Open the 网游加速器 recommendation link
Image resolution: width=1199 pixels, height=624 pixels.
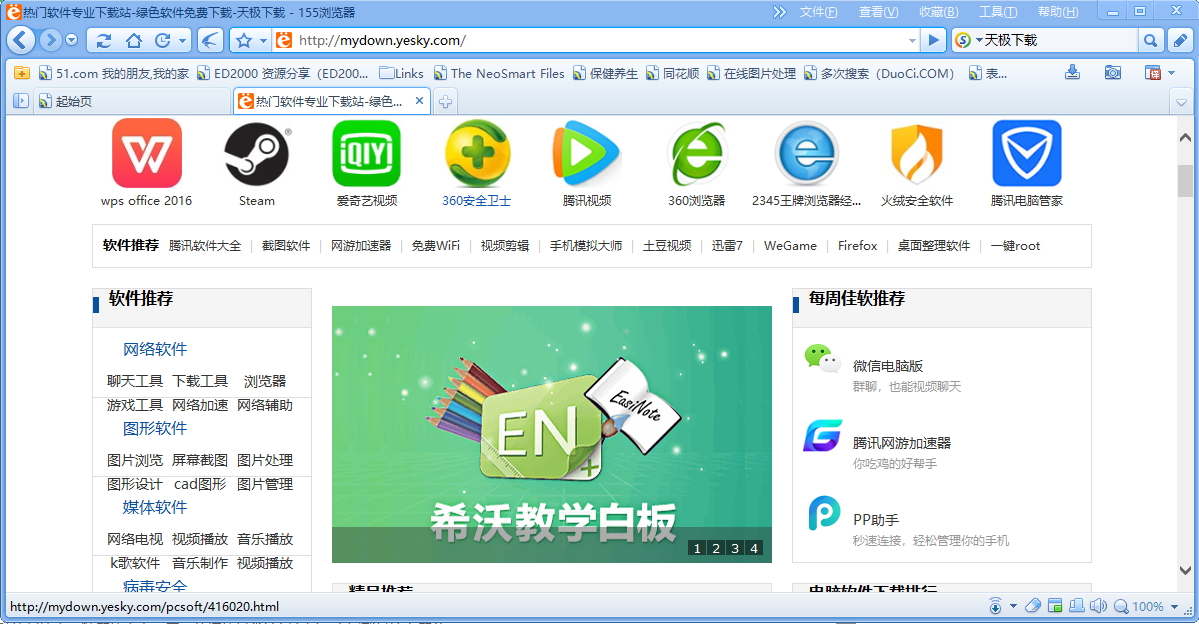361,245
